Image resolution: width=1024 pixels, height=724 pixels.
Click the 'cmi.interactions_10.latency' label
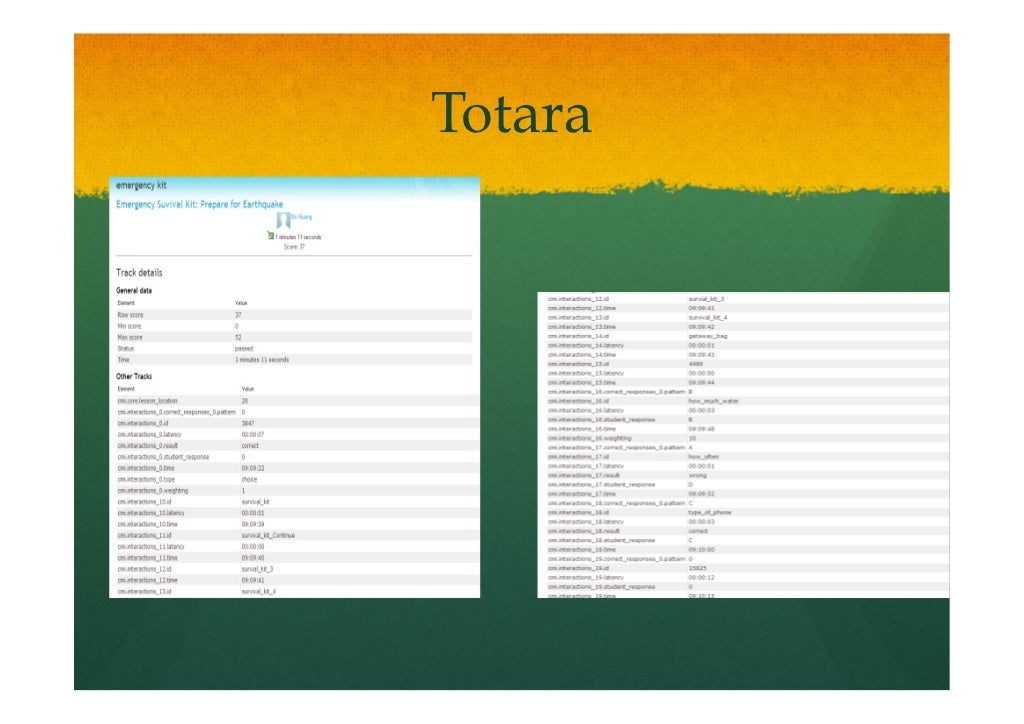tap(151, 513)
